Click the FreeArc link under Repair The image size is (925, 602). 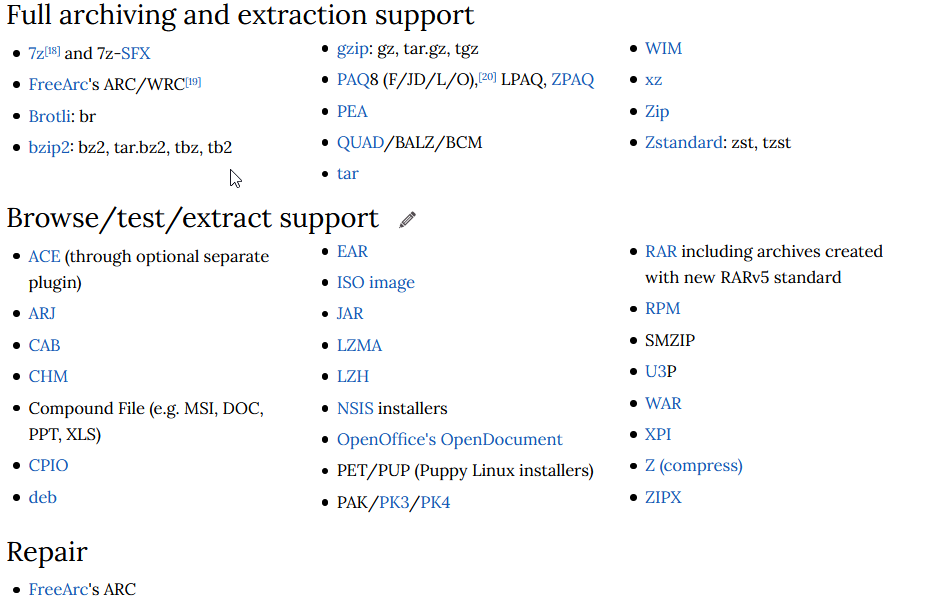(58, 589)
